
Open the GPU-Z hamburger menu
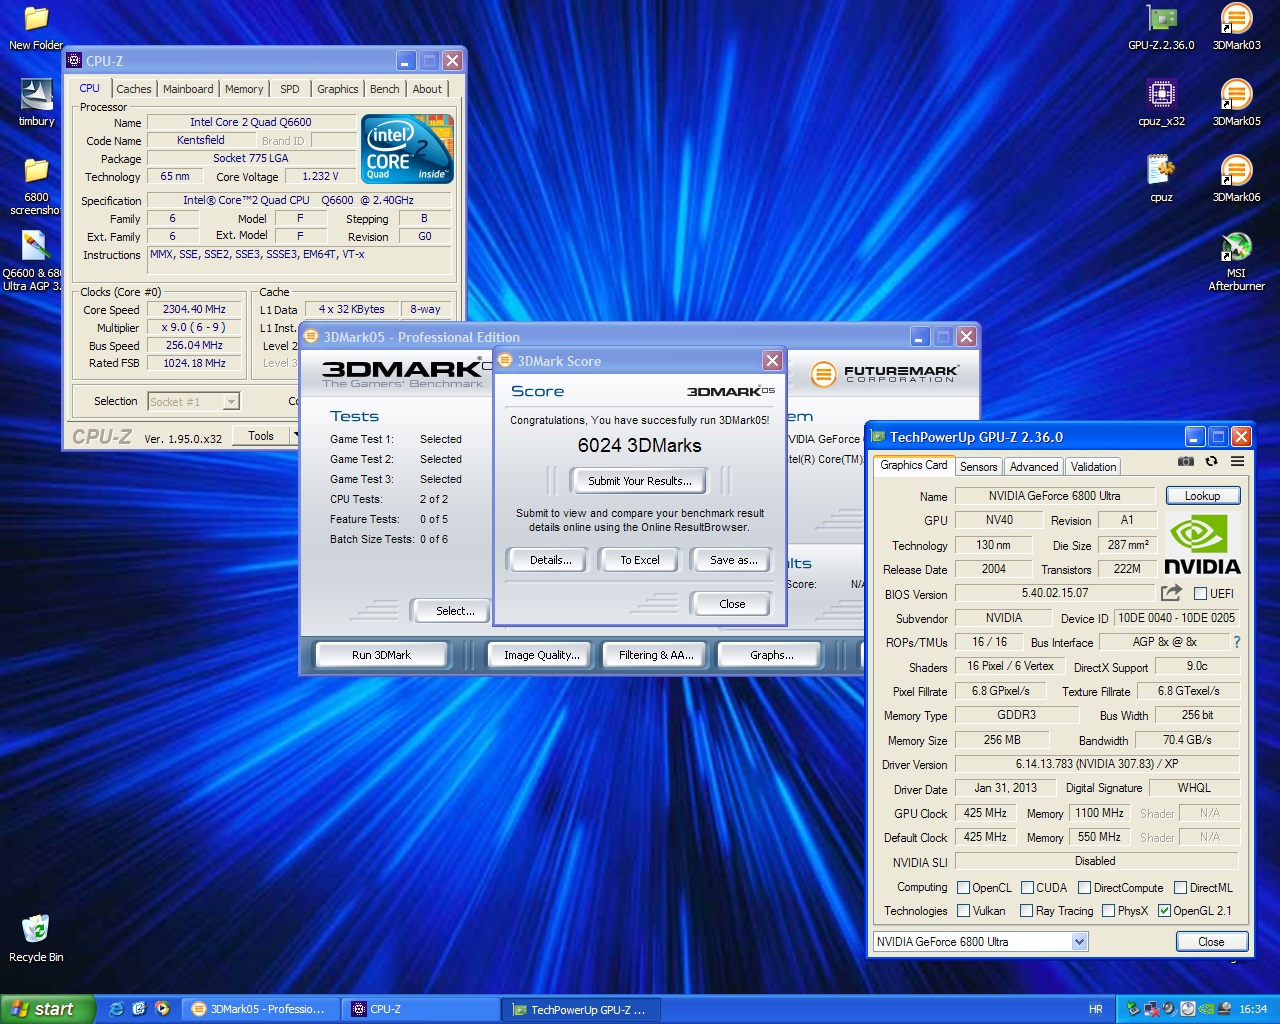[1237, 461]
